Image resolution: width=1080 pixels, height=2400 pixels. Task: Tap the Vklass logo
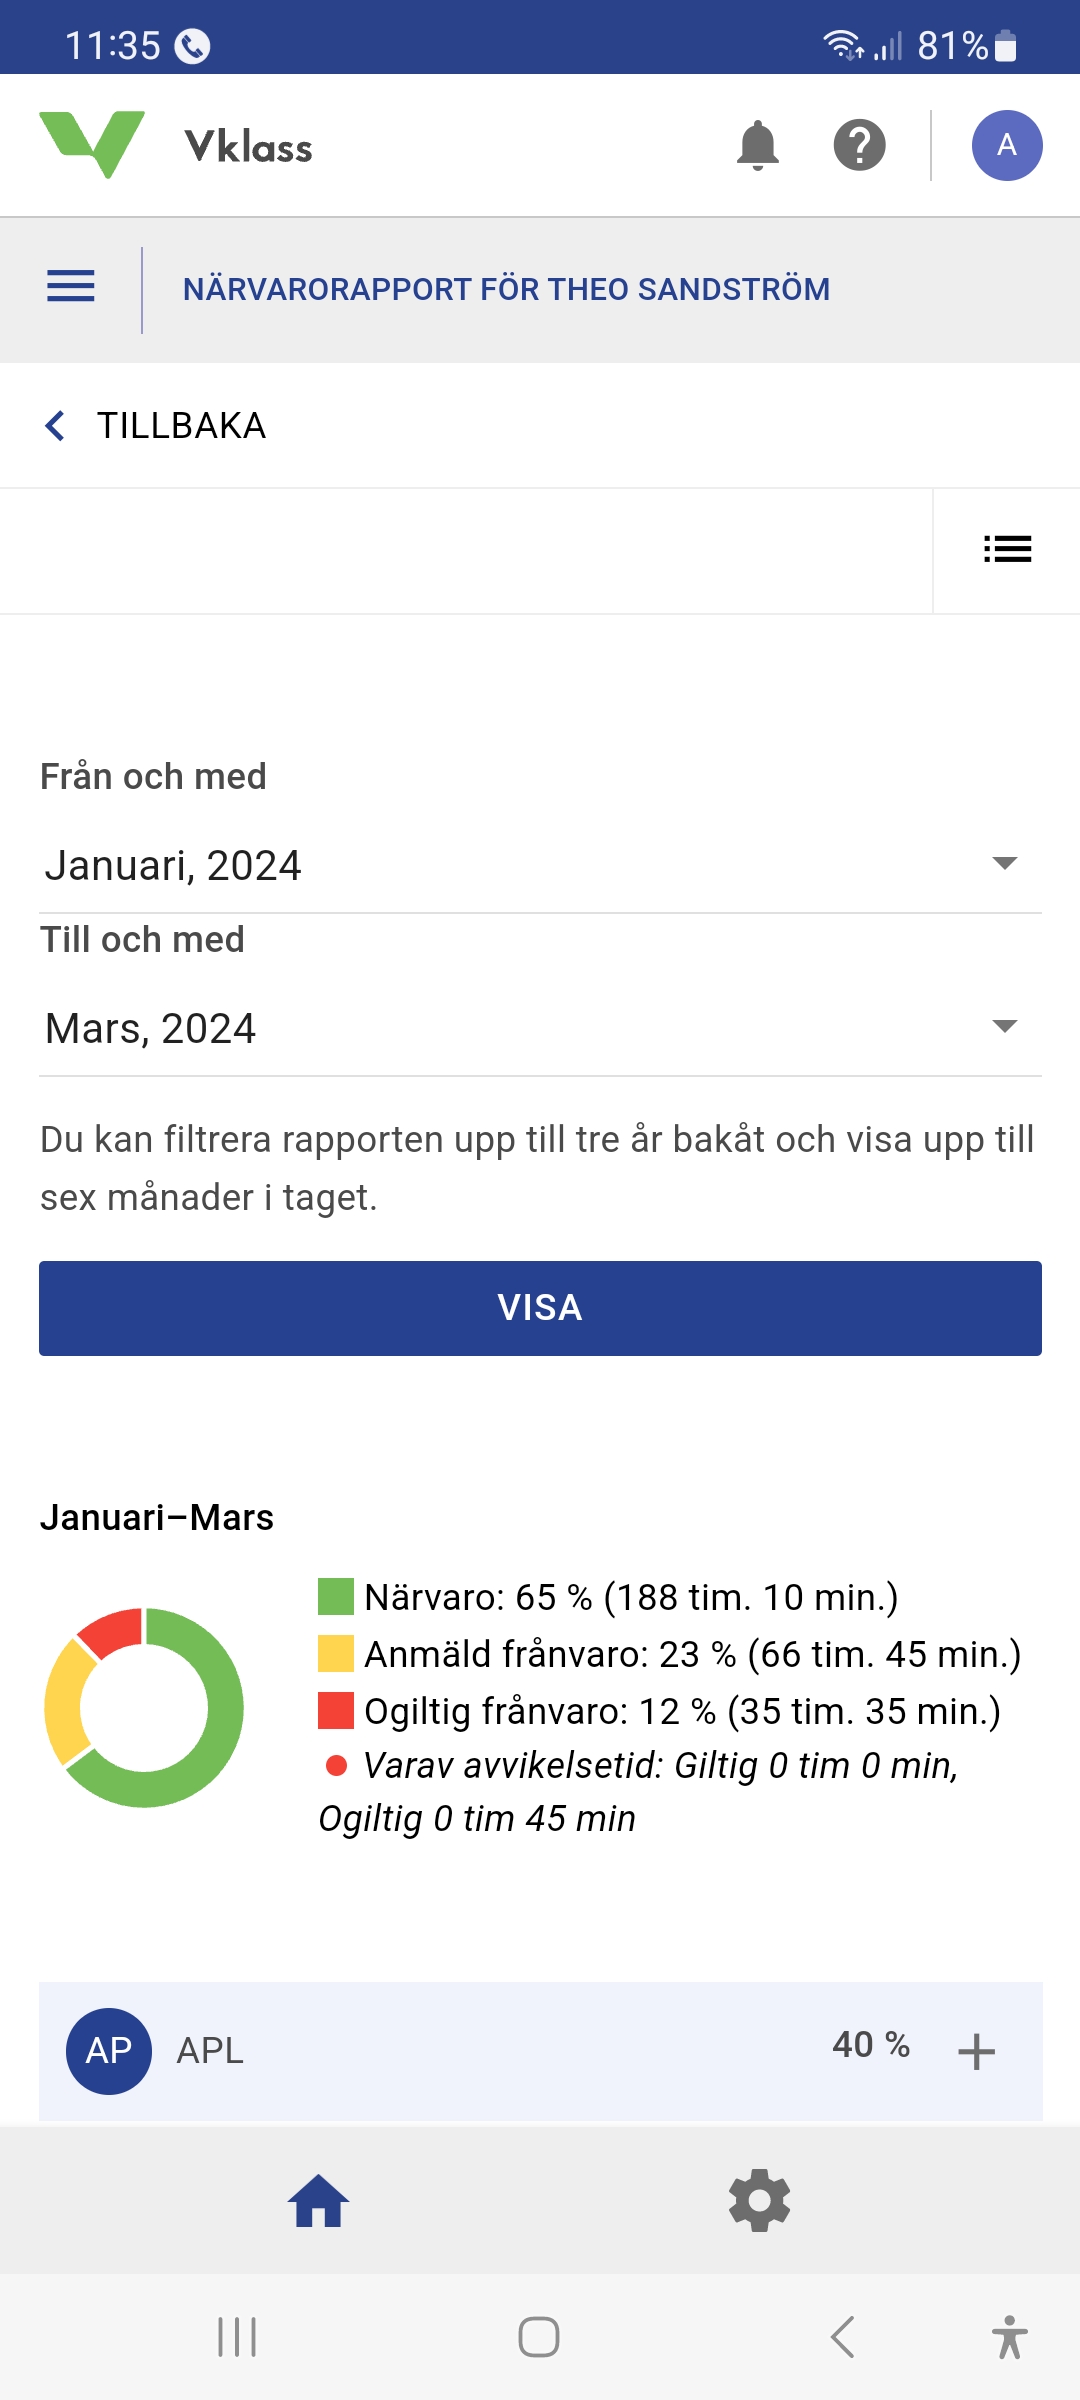pos(176,146)
